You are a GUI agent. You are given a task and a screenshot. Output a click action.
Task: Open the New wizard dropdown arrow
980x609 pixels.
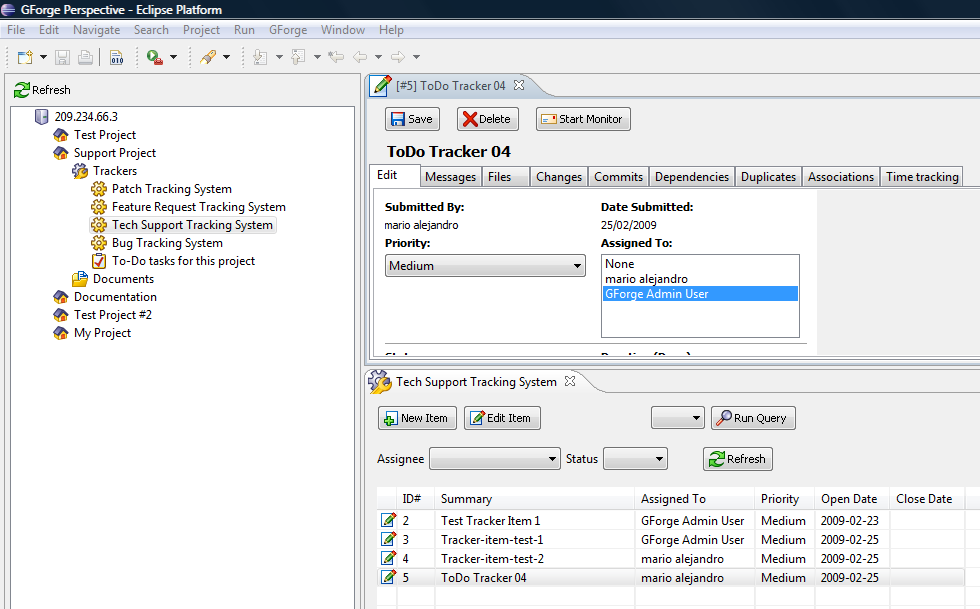(43, 57)
